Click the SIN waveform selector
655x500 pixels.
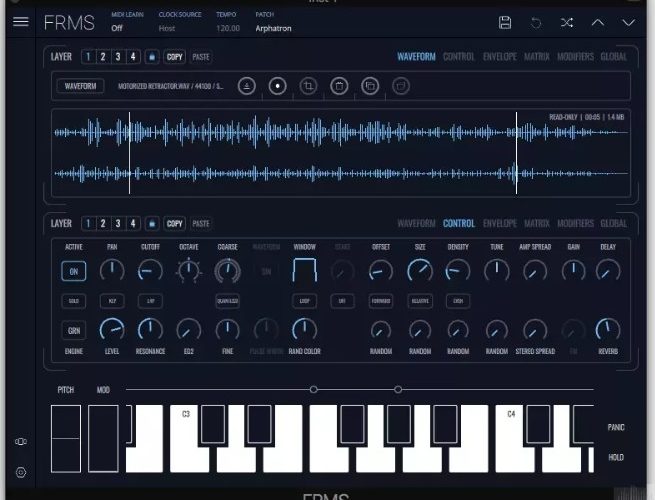(x=266, y=272)
